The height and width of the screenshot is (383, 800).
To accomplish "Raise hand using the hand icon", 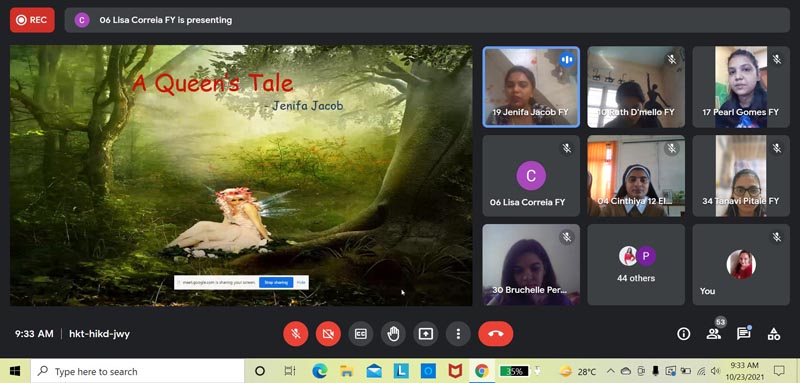I will [393, 334].
